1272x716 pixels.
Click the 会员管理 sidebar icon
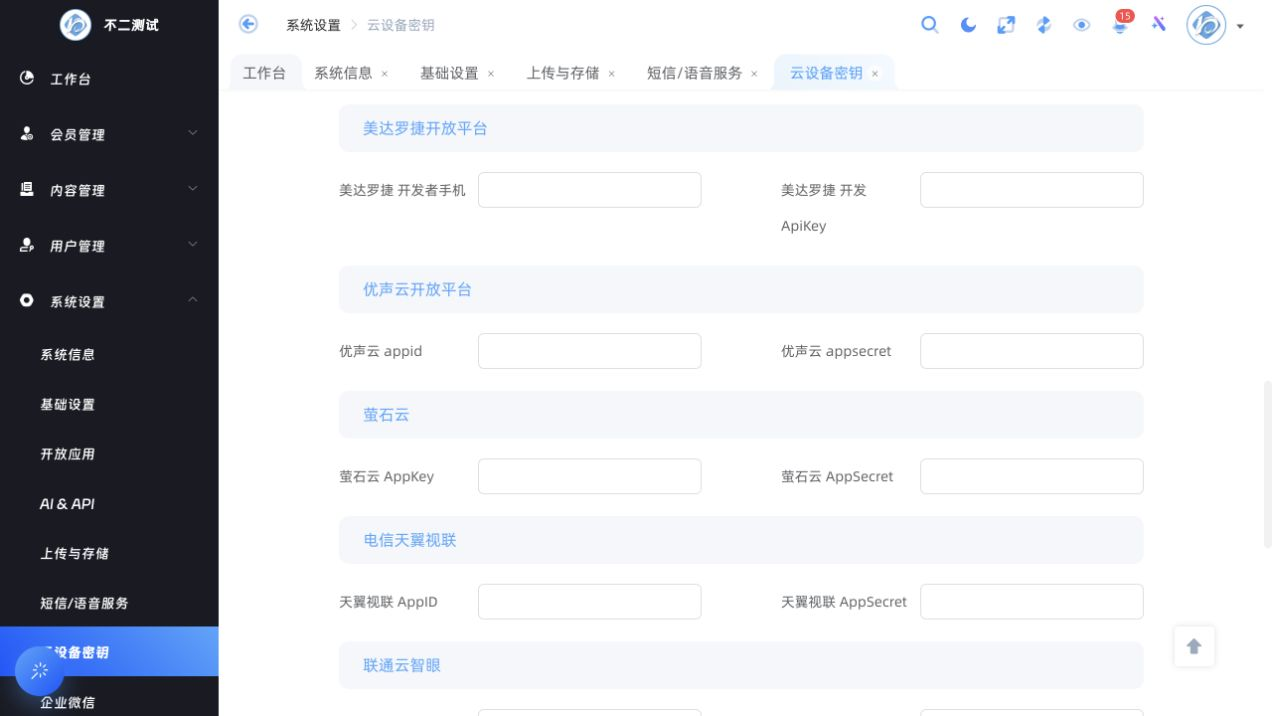(x=27, y=134)
